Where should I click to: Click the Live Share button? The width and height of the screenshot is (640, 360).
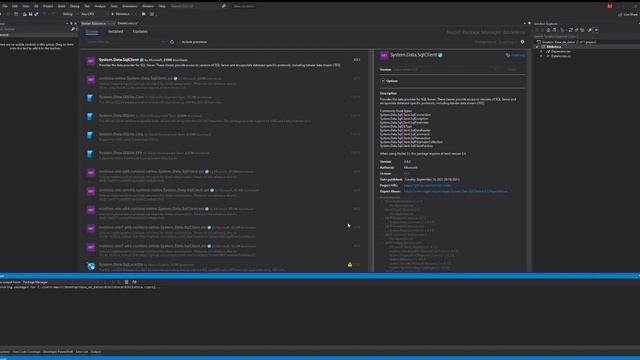(x=628, y=14)
